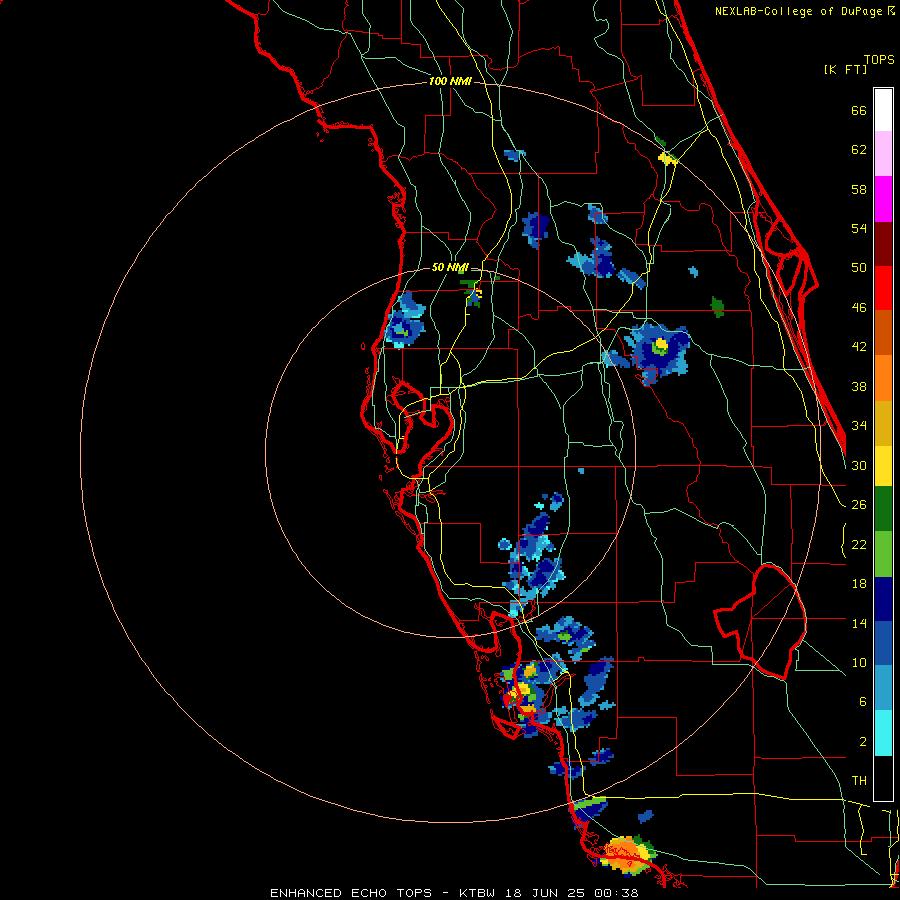The height and width of the screenshot is (900, 900).
Task: Select the '38' legend value
Action: pos(859,387)
